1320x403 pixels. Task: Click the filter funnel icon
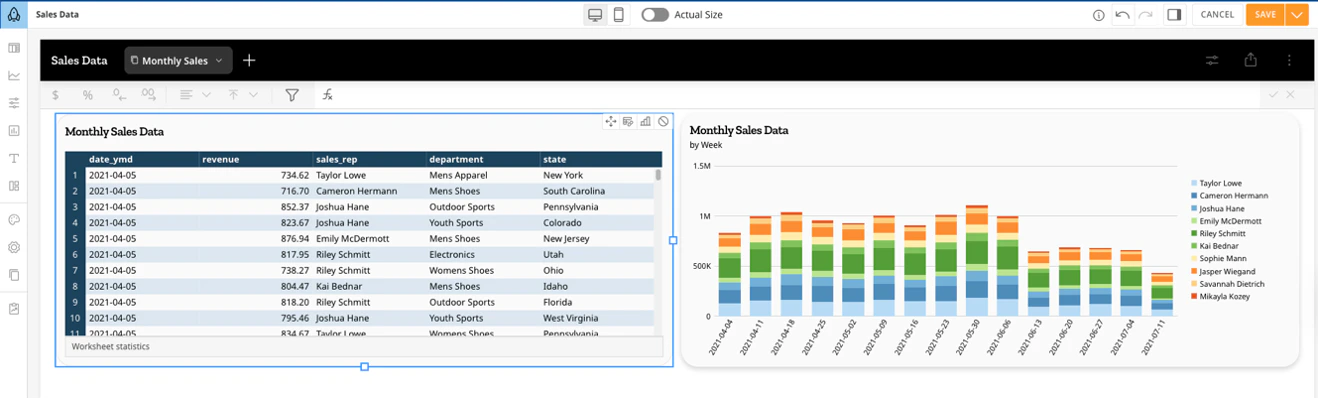tap(292, 95)
